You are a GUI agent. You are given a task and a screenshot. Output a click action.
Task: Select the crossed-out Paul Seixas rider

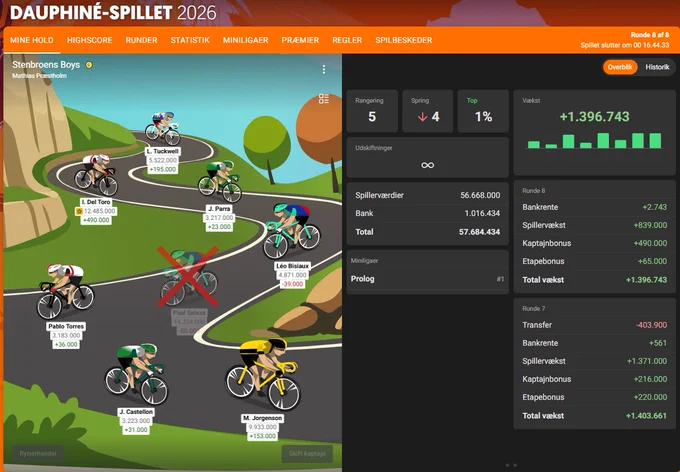point(188,277)
